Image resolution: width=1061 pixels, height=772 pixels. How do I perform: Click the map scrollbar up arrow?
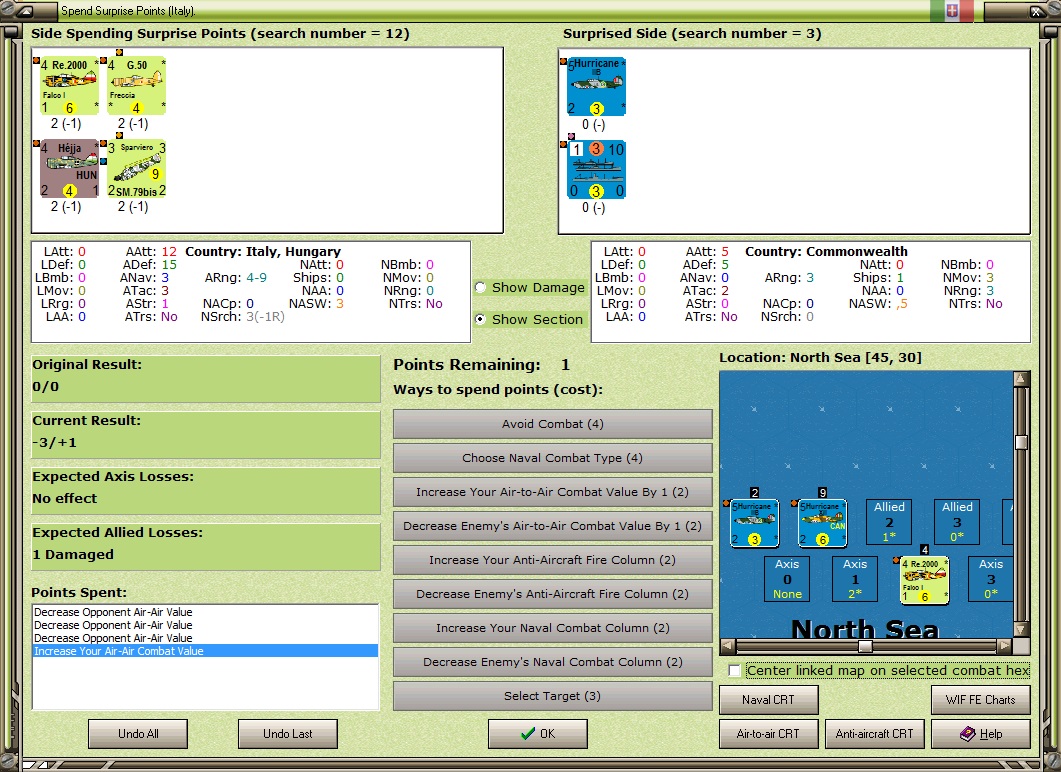coord(1021,378)
